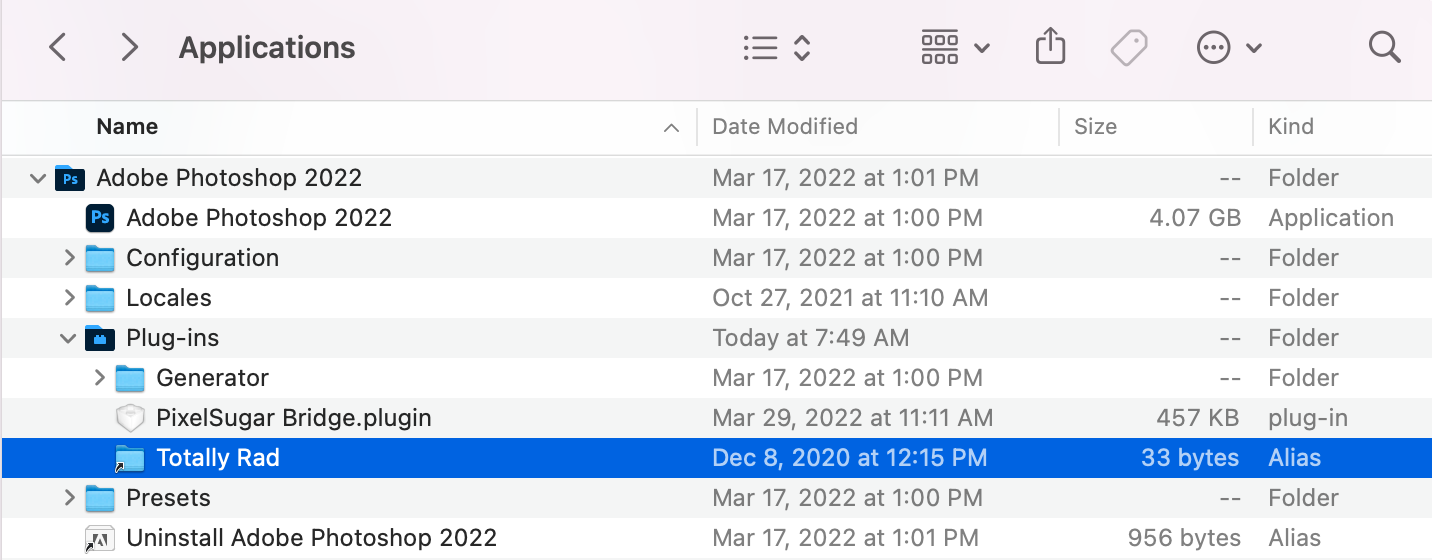Click the Back navigation arrow
The height and width of the screenshot is (560, 1432).
tap(58, 47)
